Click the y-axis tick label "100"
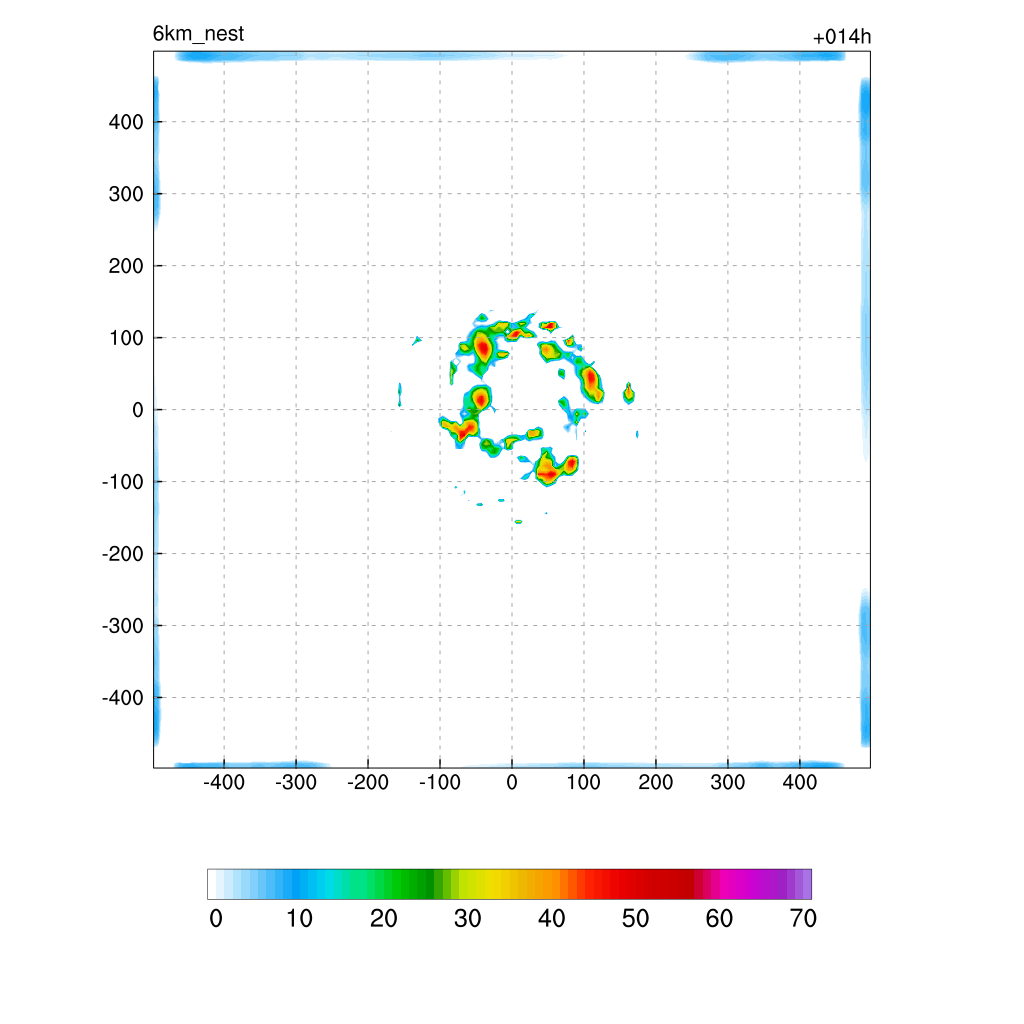Viewport: 1024px width, 1024px height. click(x=126, y=338)
